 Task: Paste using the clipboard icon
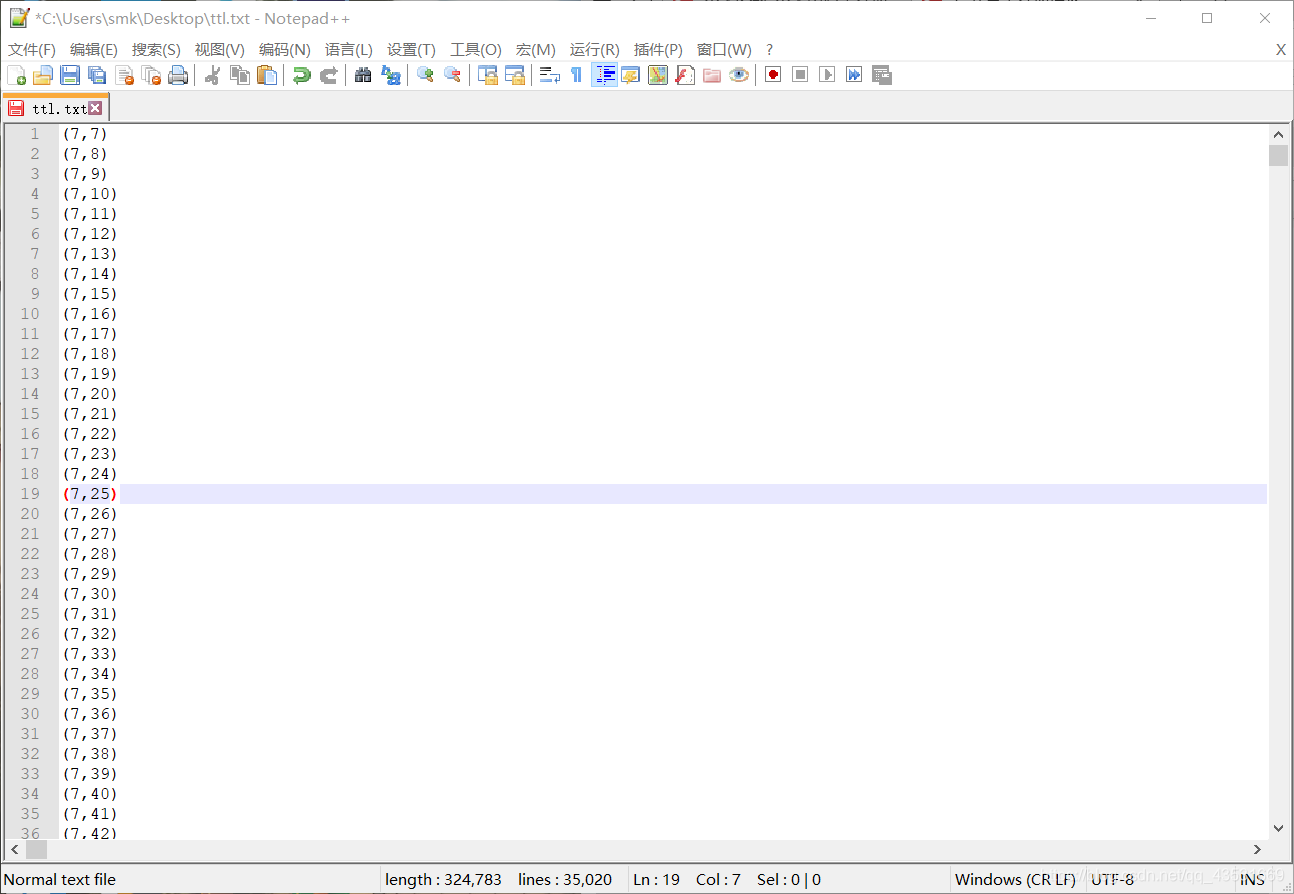pos(267,75)
